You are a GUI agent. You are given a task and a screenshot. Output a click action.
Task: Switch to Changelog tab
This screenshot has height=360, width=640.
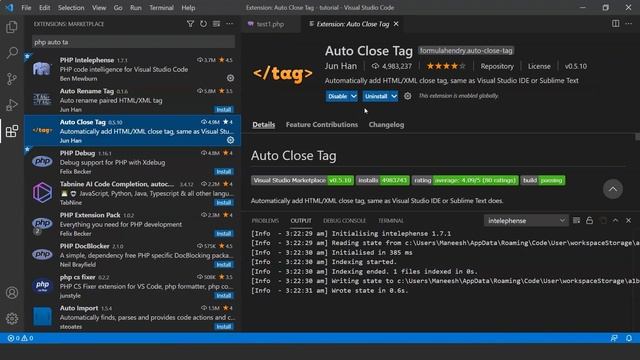(386, 124)
